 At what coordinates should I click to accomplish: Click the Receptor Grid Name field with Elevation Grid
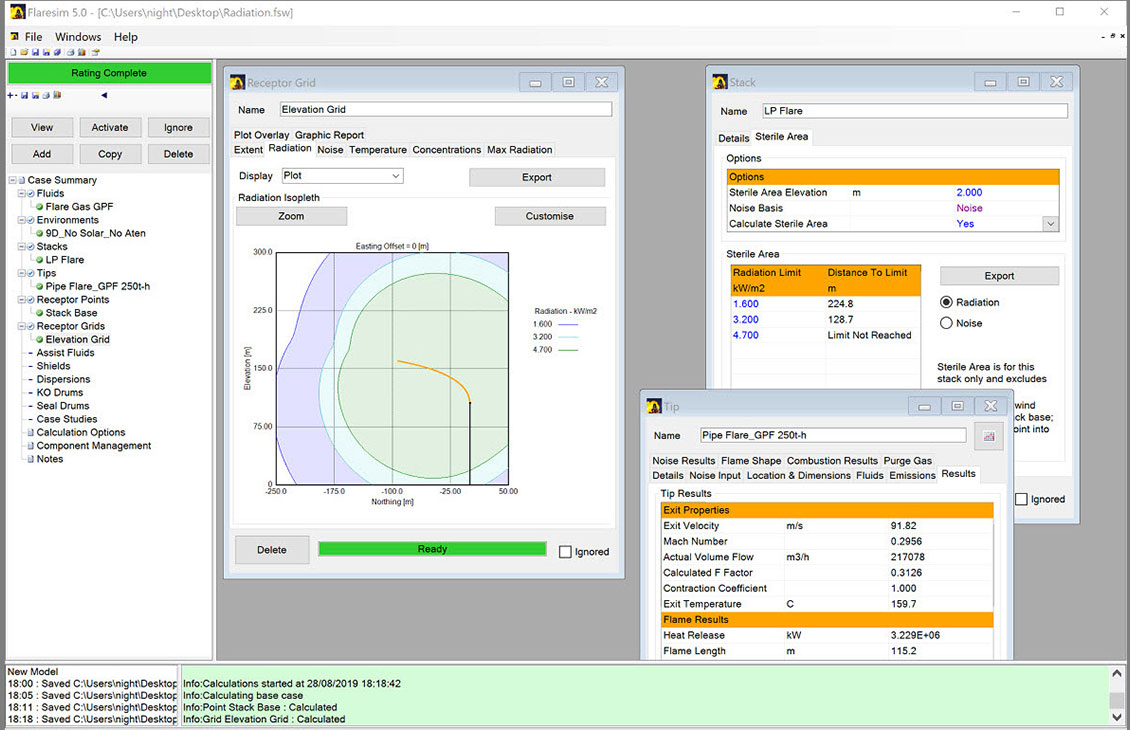click(x=445, y=110)
